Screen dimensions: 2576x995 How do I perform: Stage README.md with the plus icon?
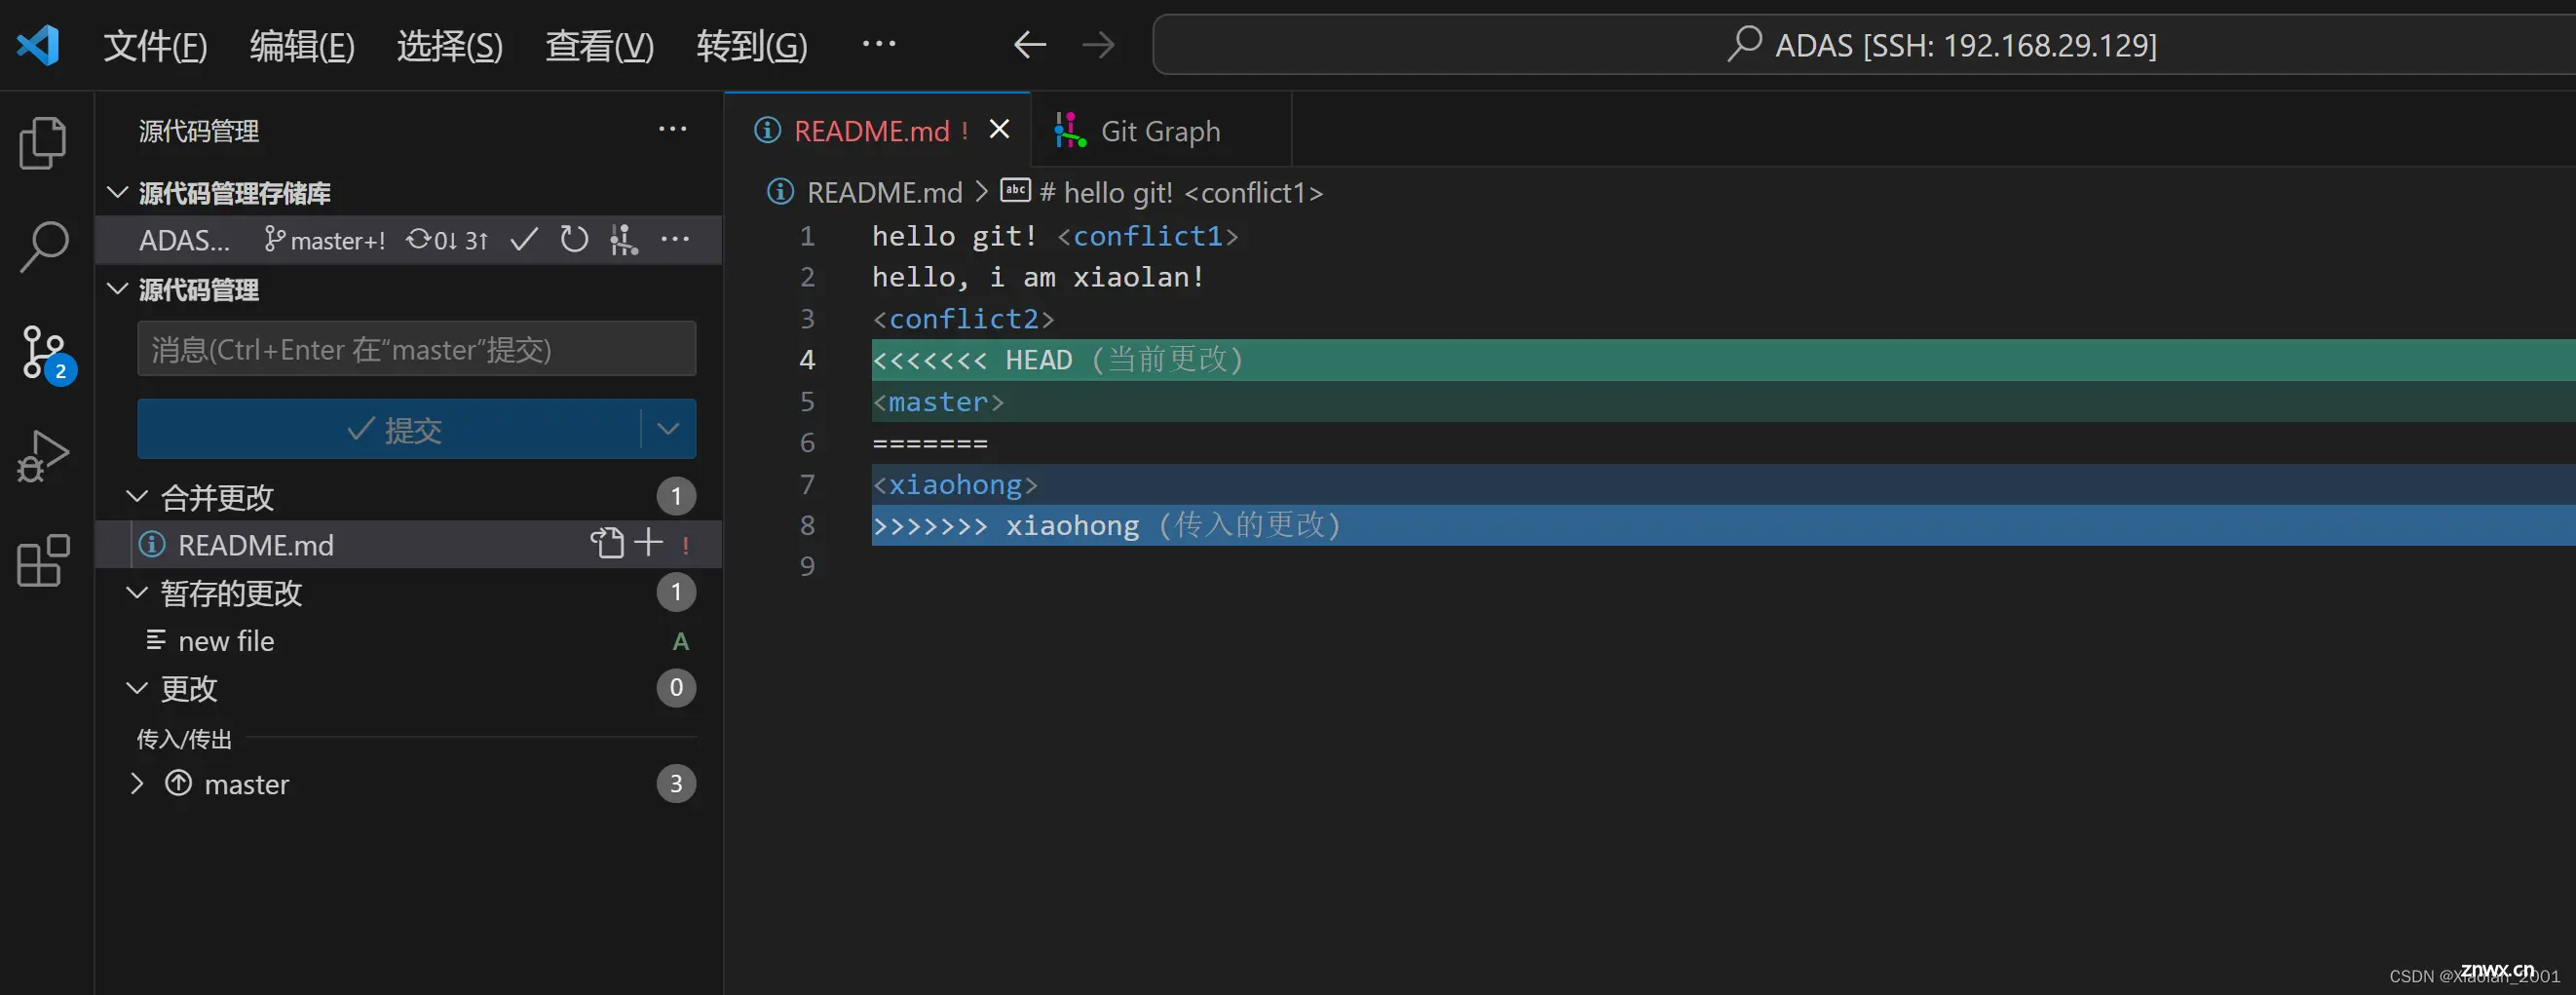click(x=649, y=542)
